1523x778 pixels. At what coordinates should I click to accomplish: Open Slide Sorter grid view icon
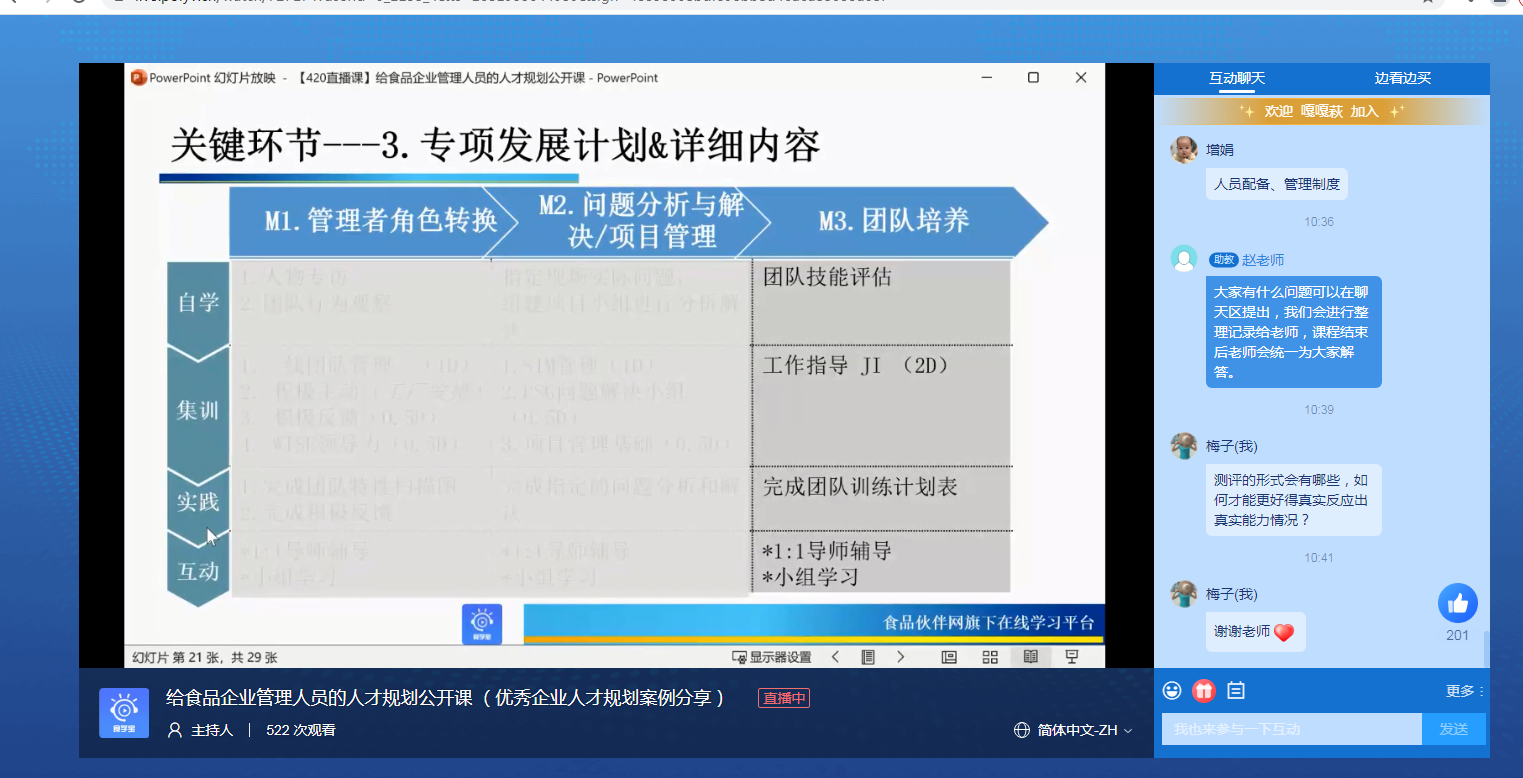click(990, 657)
